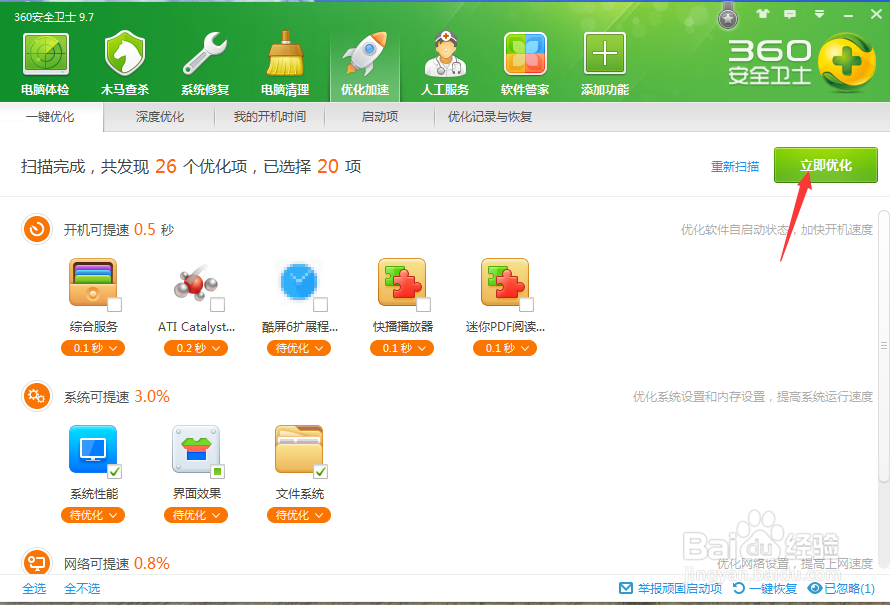This screenshot has width=890, height=605.
Task: Open 系统修复 system repair
Action: tap(205, 64)
